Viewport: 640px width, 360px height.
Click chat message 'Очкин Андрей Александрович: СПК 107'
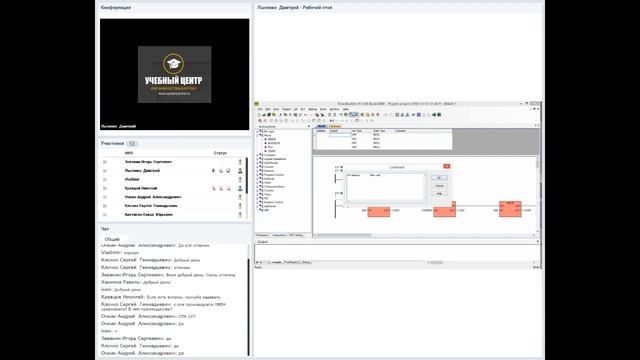(x=148, y=316)
